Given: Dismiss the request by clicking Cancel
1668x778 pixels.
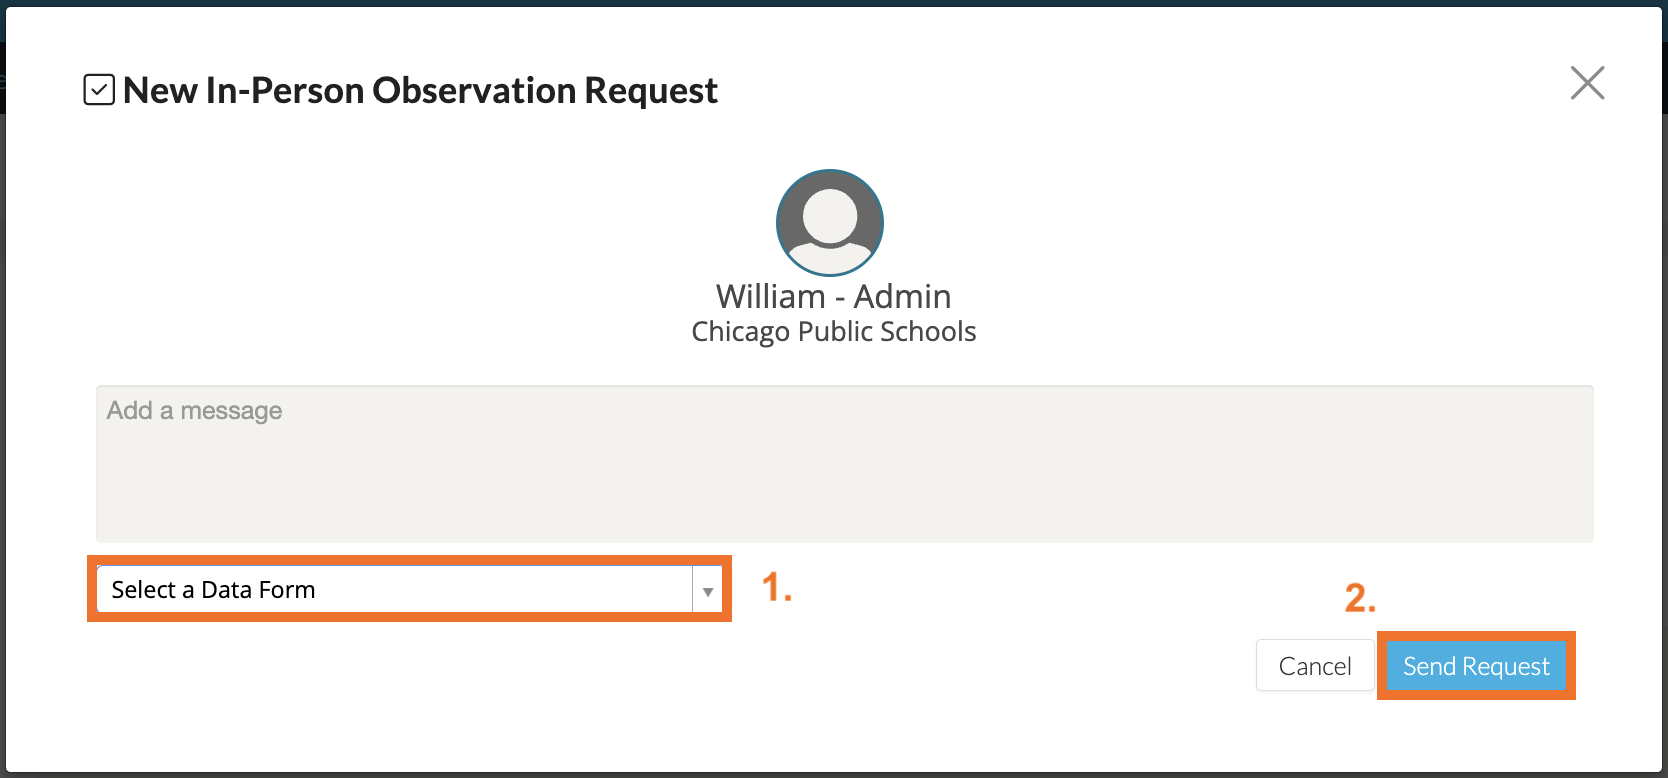Looking at the screenshot, I should click(1314, 666).
